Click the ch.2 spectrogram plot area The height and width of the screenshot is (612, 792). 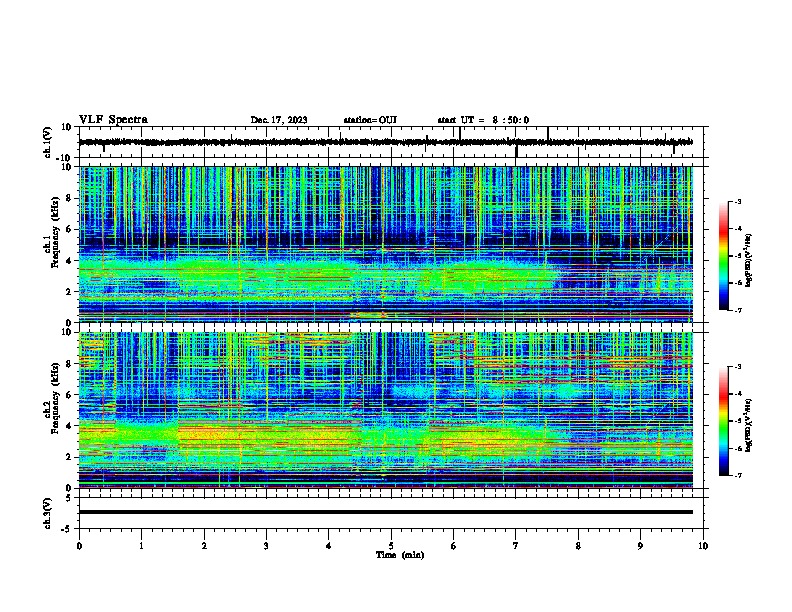click(x=385, y=410)
